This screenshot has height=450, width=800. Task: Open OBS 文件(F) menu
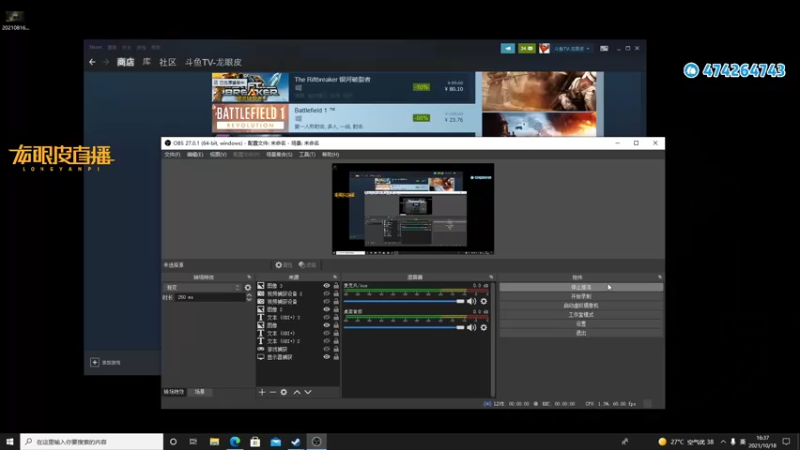point(172,154)
